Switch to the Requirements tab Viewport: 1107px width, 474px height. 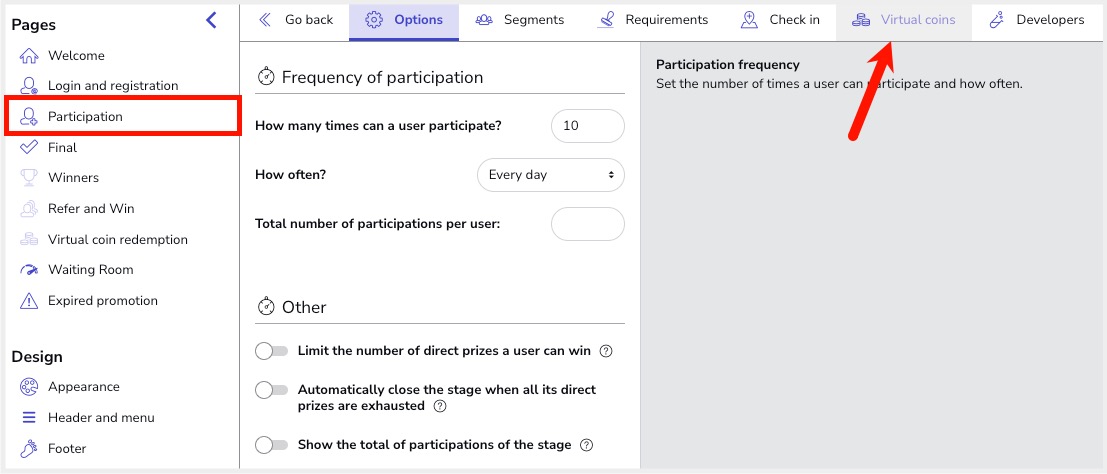tap(652, 20)
